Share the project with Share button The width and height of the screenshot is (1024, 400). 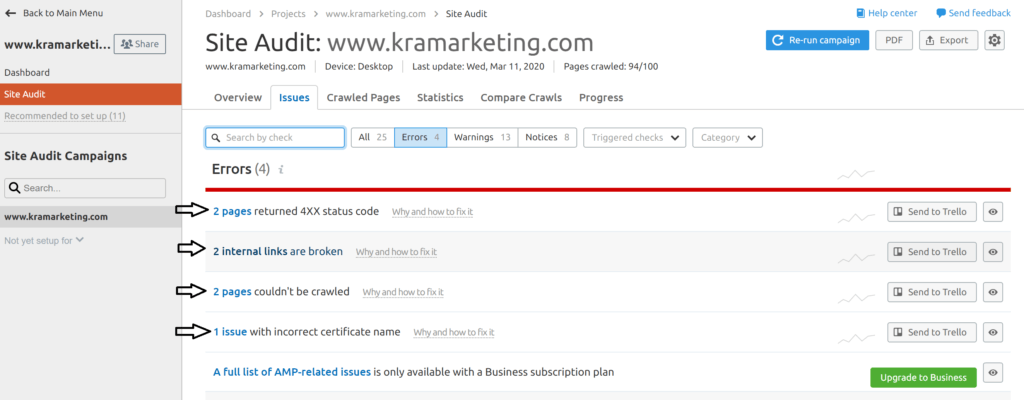tap(140, 44)
